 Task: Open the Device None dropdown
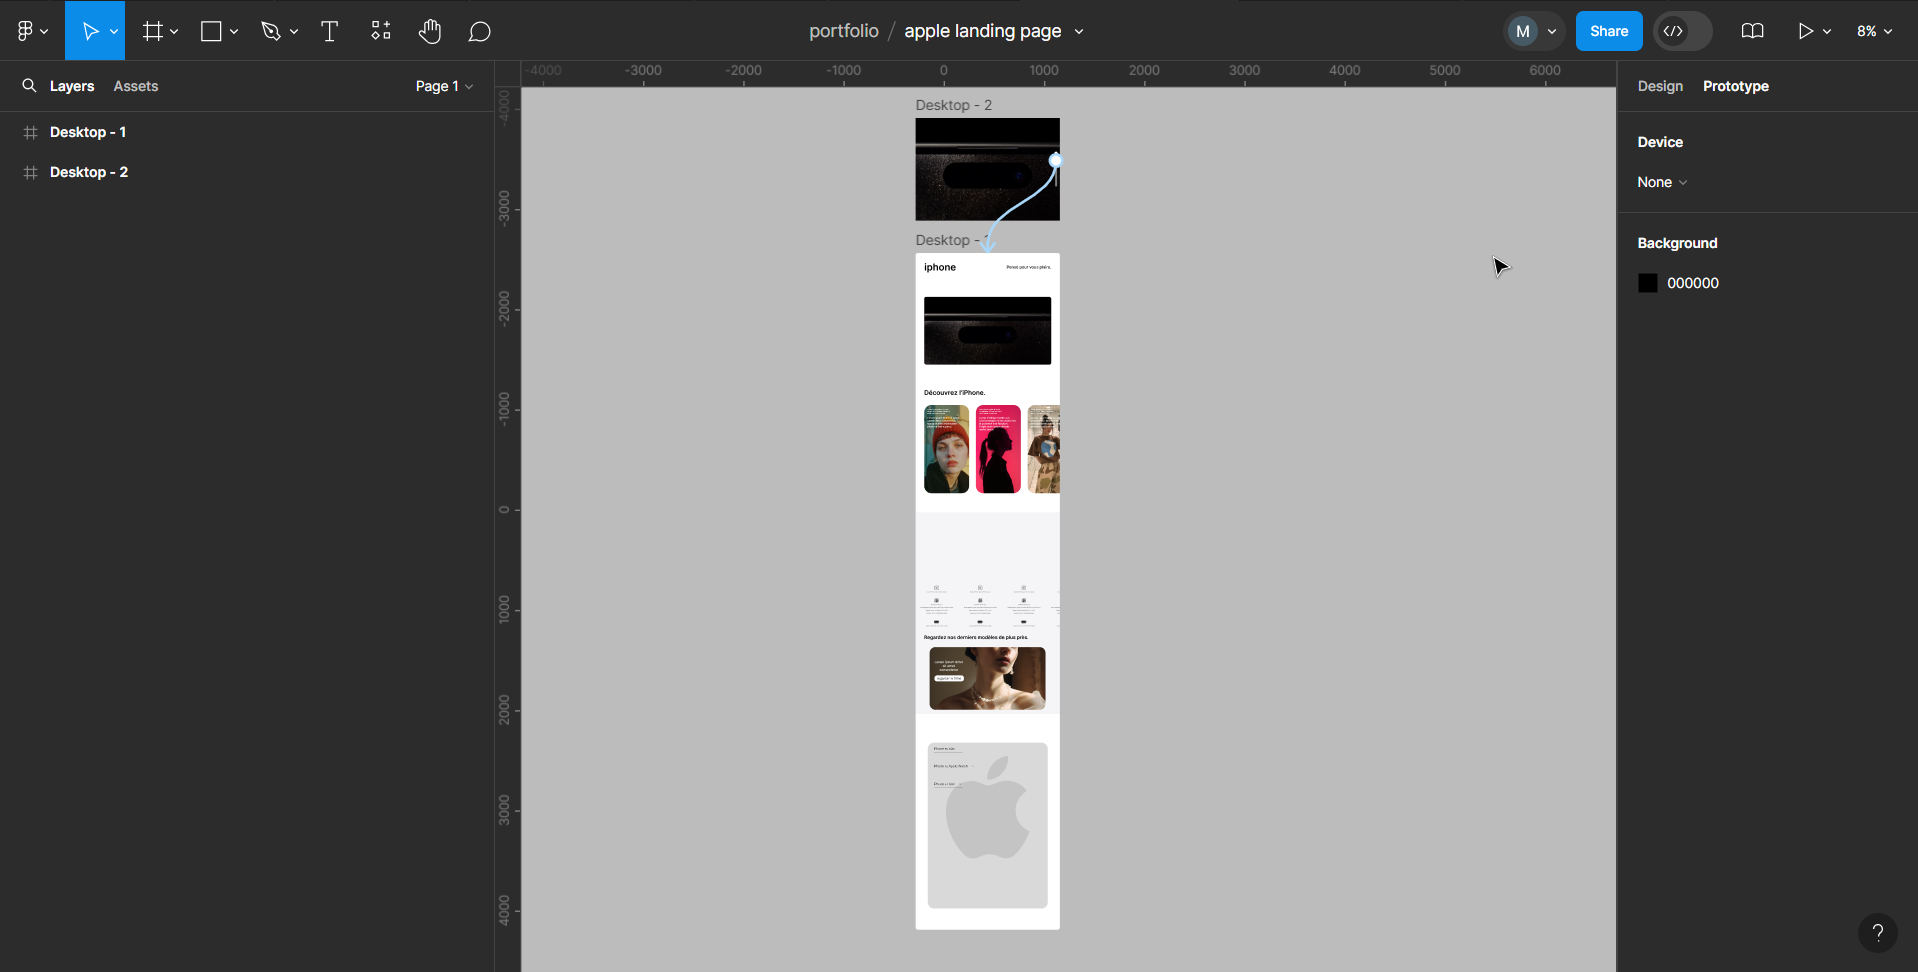click(1662, 182)
